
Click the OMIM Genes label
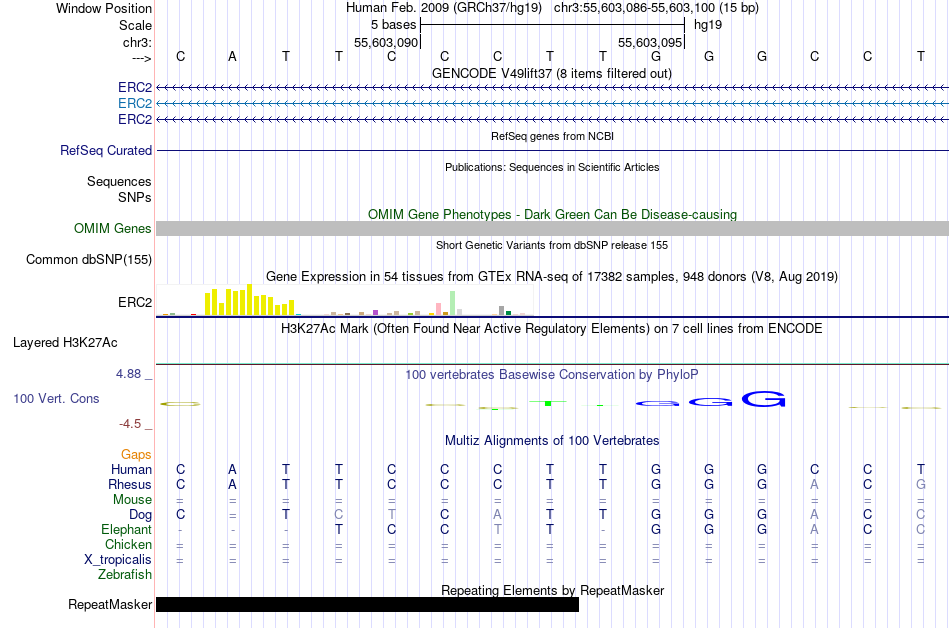pyautogui.click(x=112, y=228)
